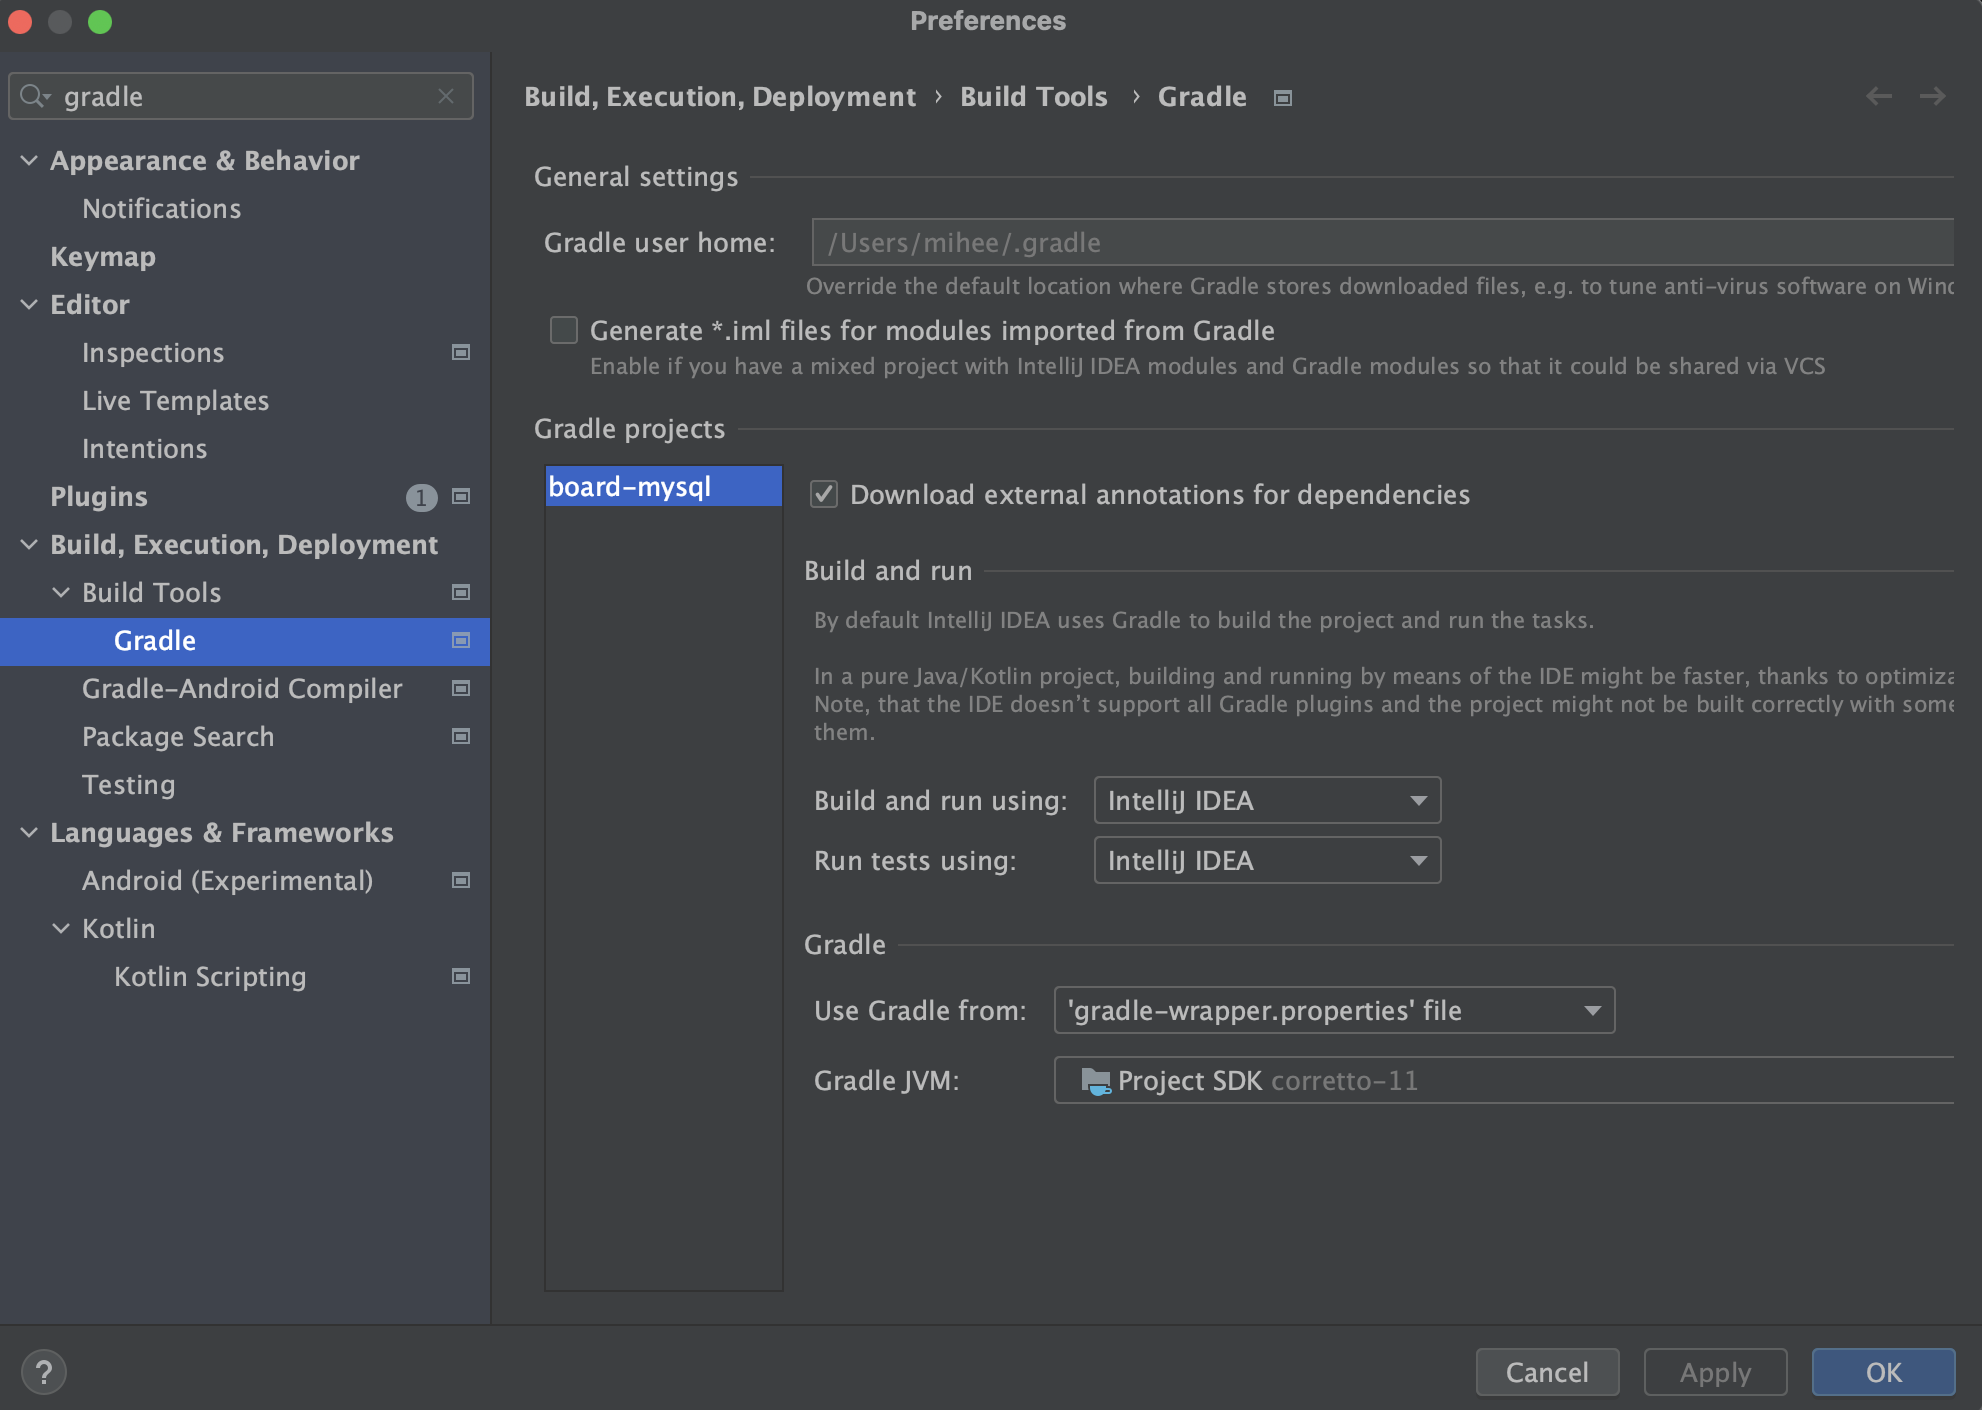Viewport: 1982px width, 1410px height.
Task: Open Run tests using dropdown
Action: click(1267, 860)
